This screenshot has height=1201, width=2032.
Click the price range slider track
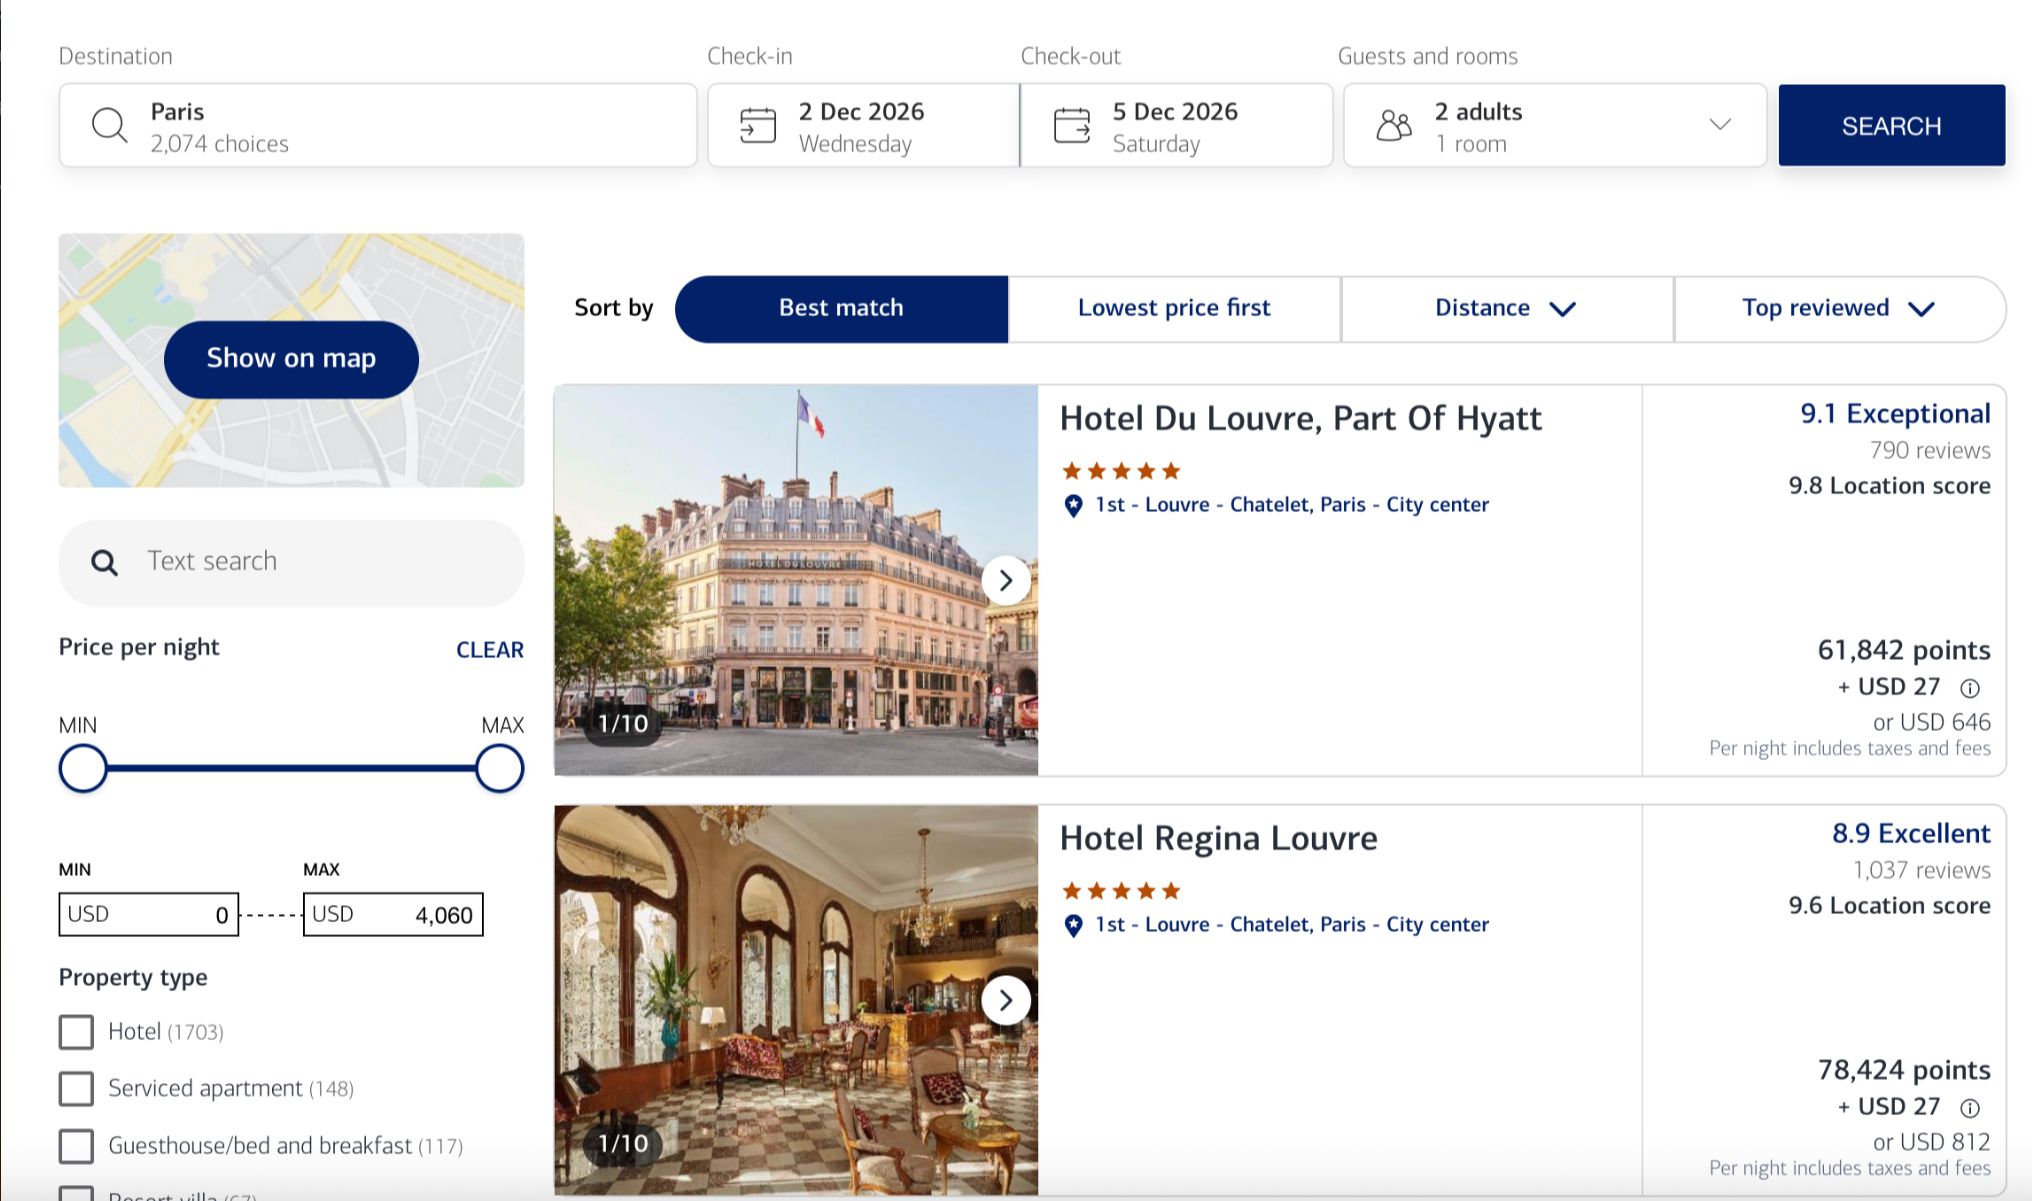tap(291, 768)
